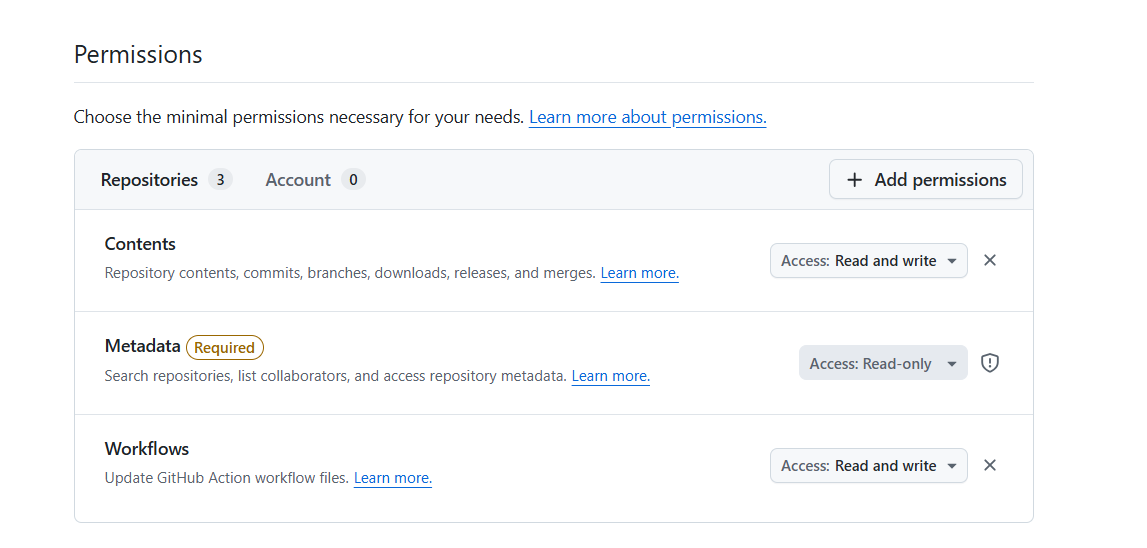Remove the Contents permission with X icon
The image size is (1147, 548).
(x=990, y=260)
